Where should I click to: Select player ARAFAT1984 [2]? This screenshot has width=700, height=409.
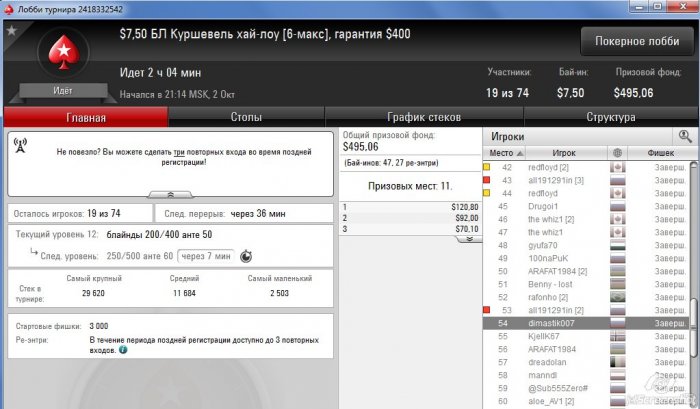coord(586,271)
